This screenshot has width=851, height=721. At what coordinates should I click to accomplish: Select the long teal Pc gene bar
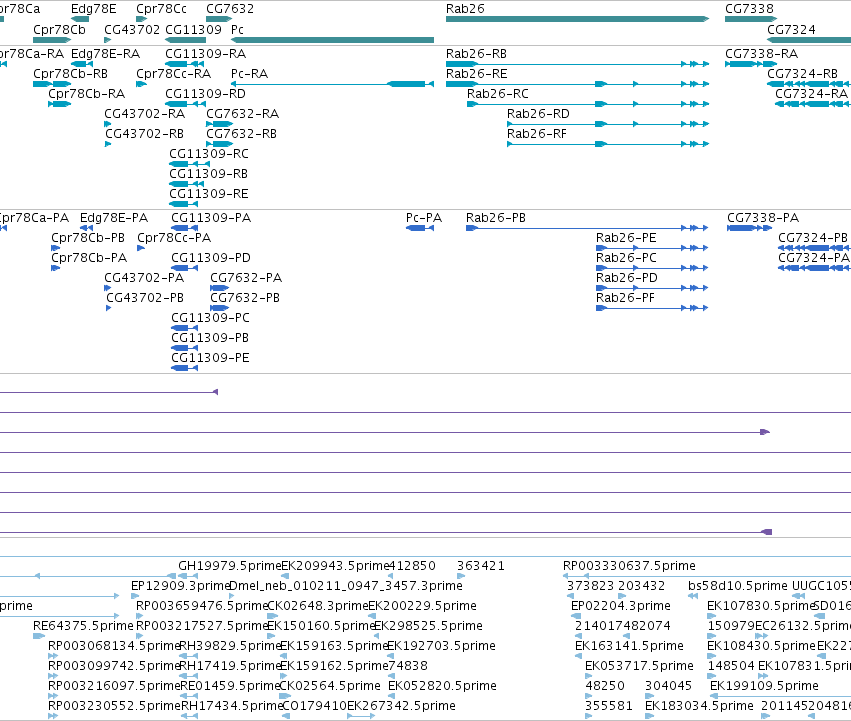[332, 40]
